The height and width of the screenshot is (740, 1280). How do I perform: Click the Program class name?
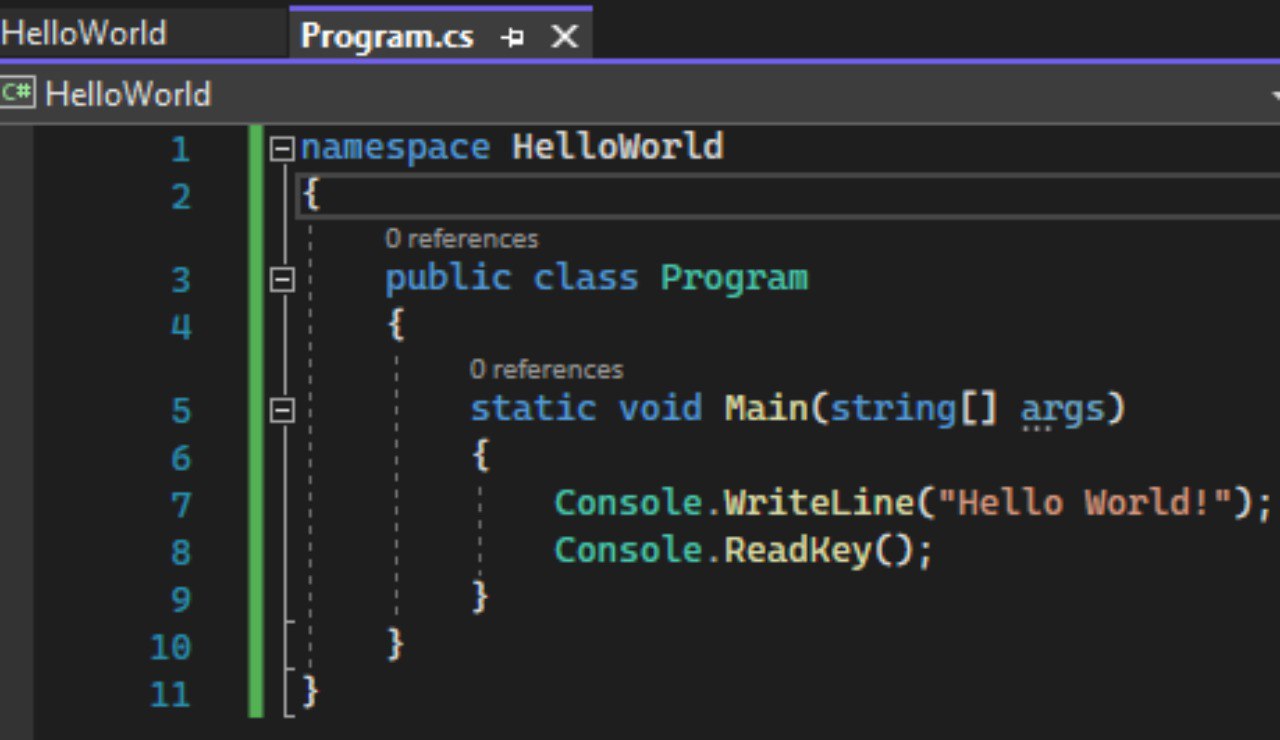pos(734,278)
